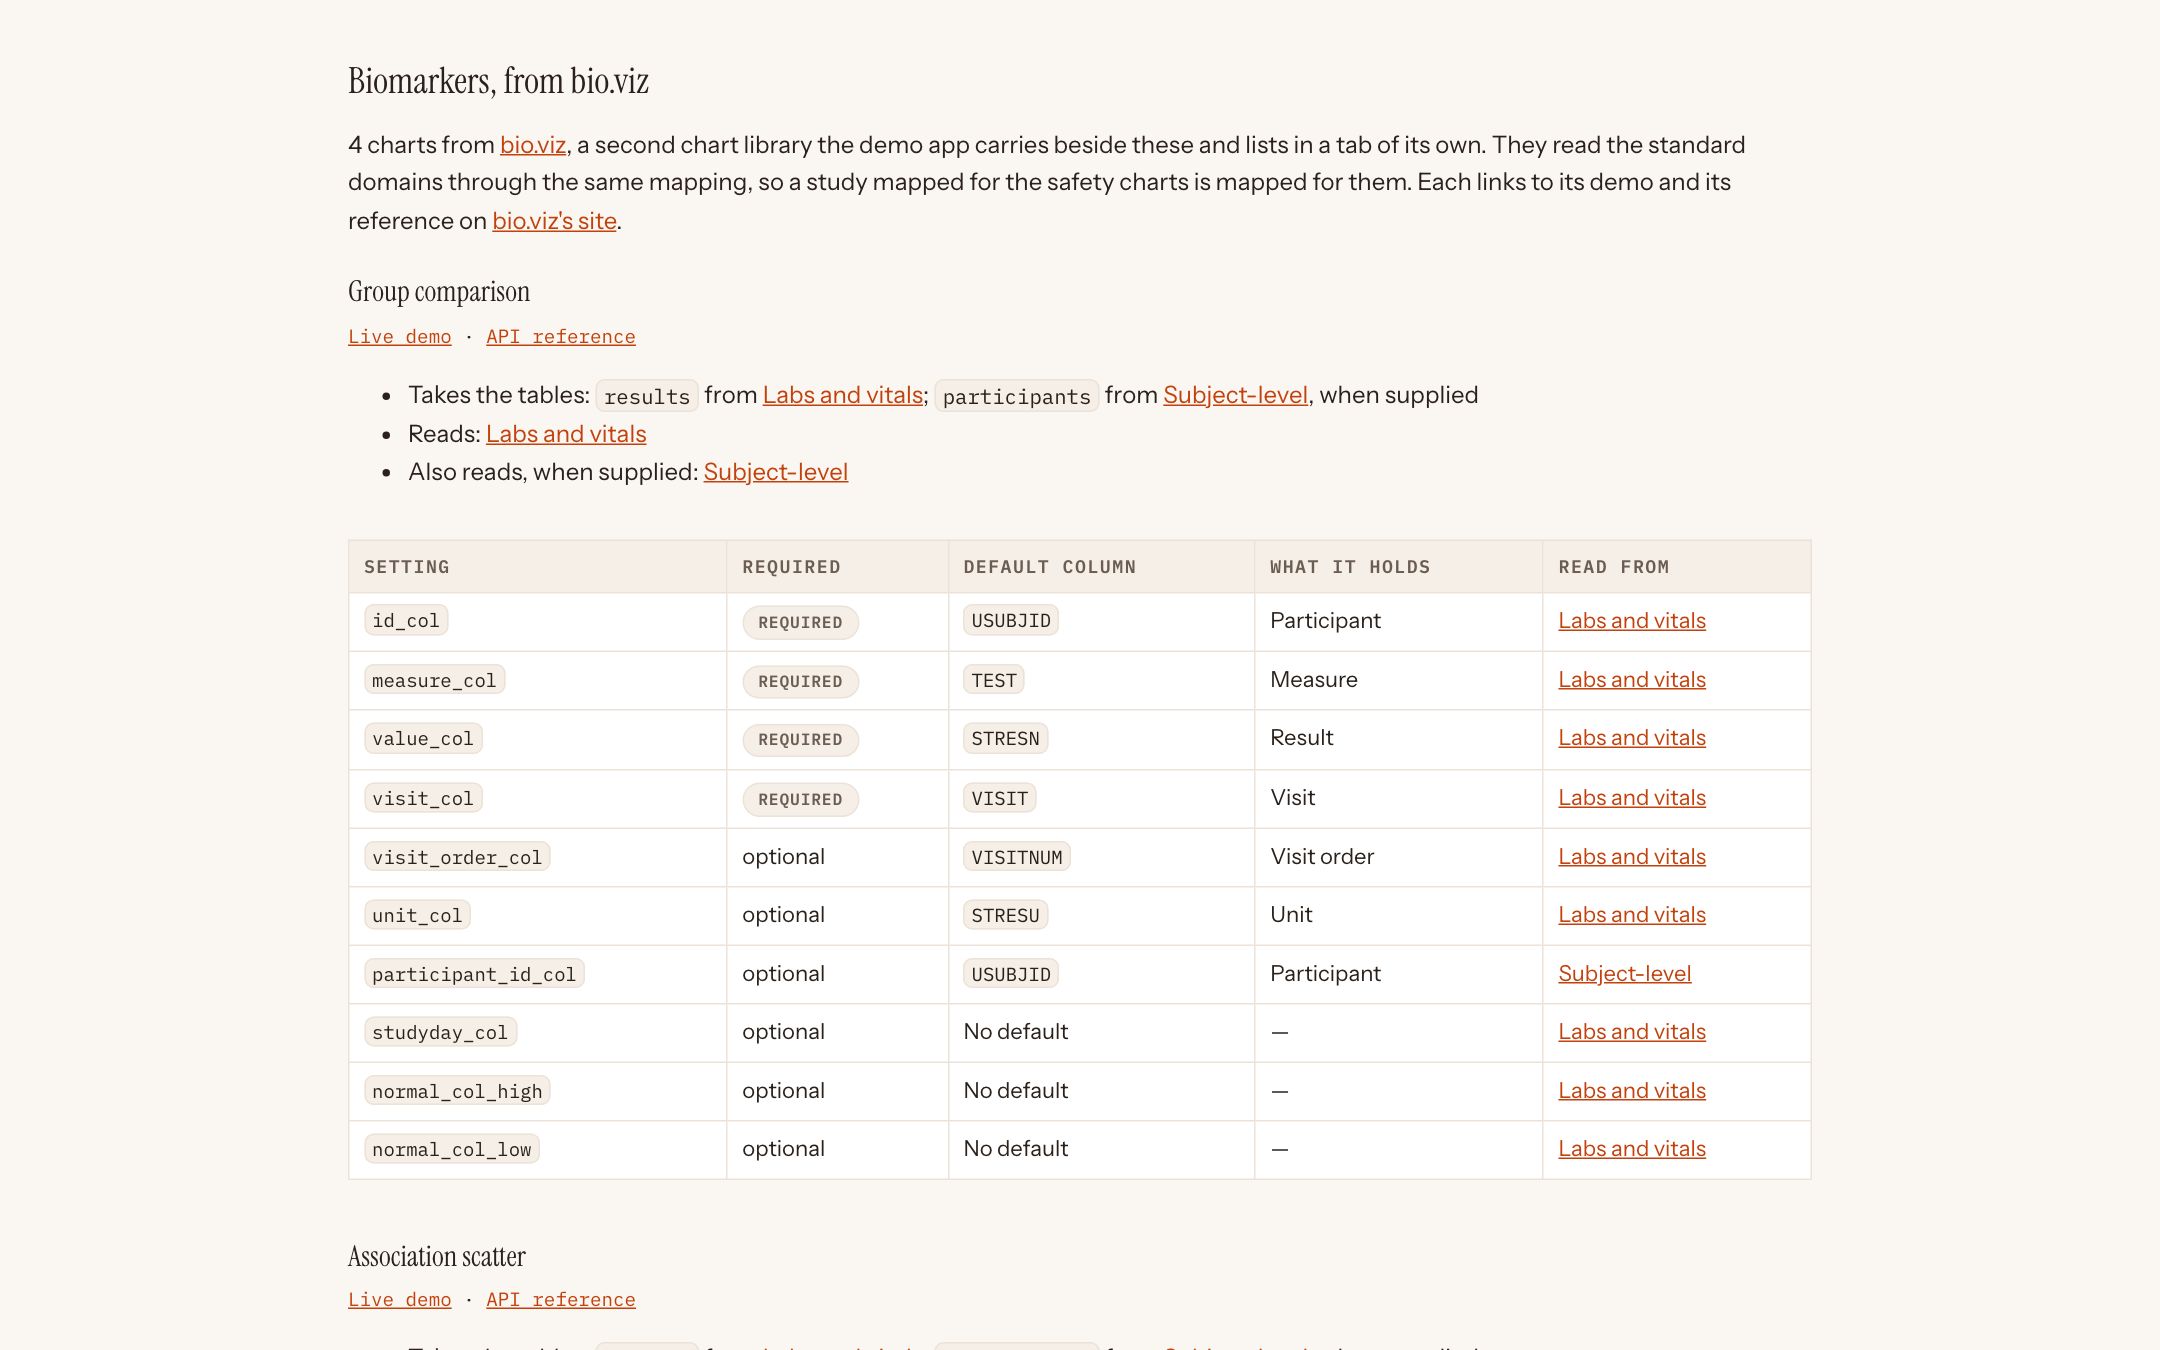Open Subject-level in the Also reads bullet

tap(776, 472)
